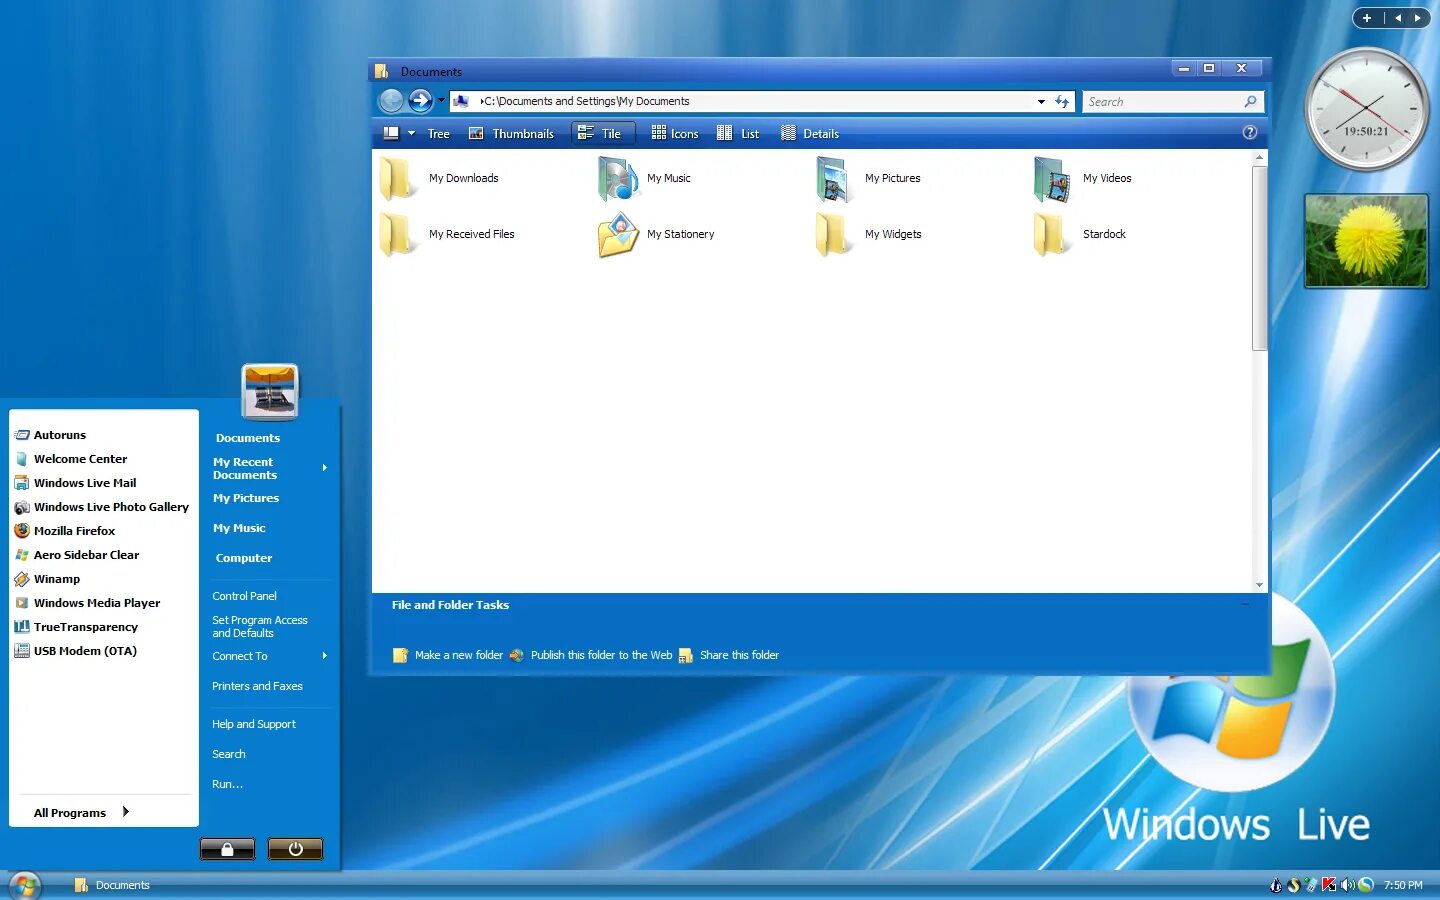Click the vertical scrollbar thumb in Documents window
Screen dimensions: 1440x900
(x=1259, y=258)
